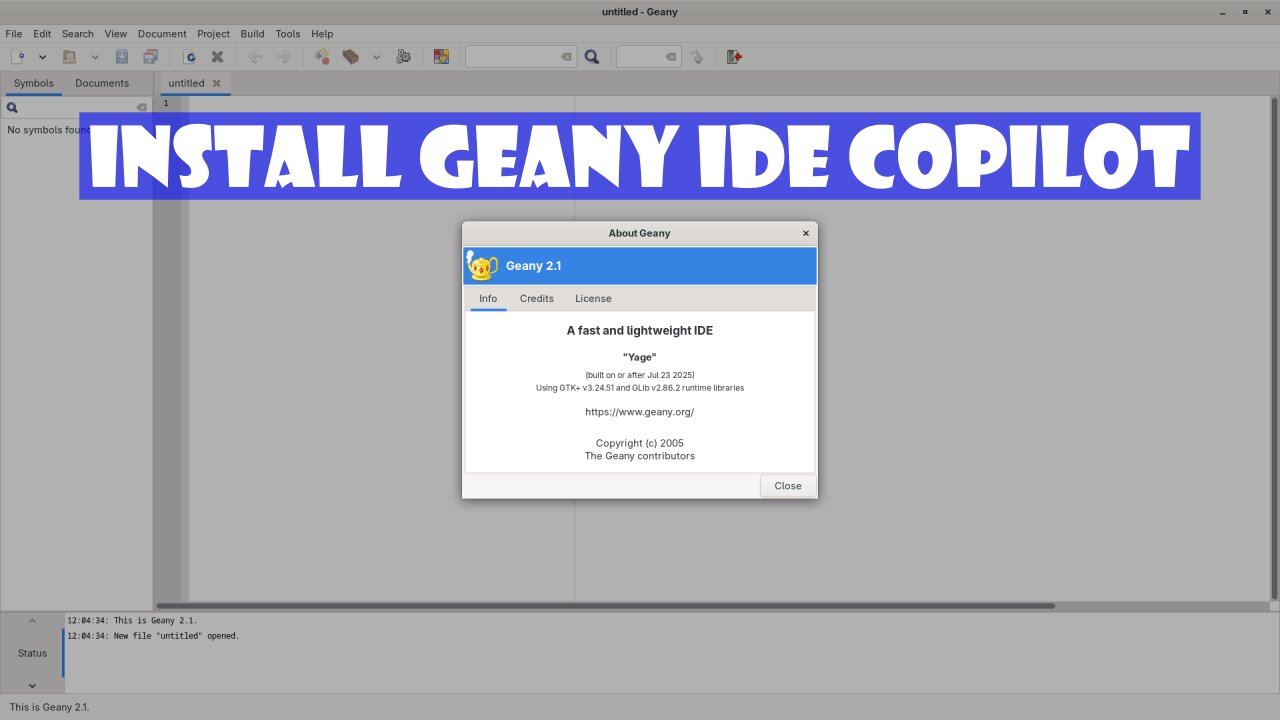Open the Color Chooser toolbar icon
The width and height of the screenshot is (1280, 720).
441,57
